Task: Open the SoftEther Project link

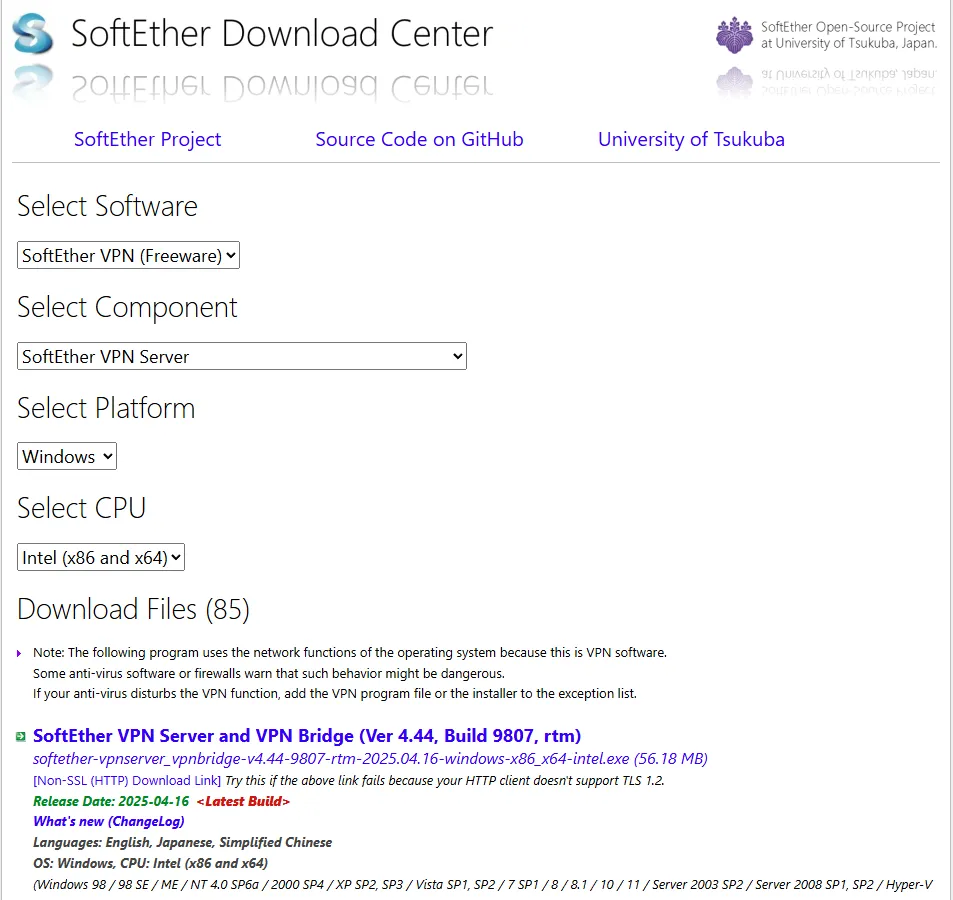Action: (148, 139)
